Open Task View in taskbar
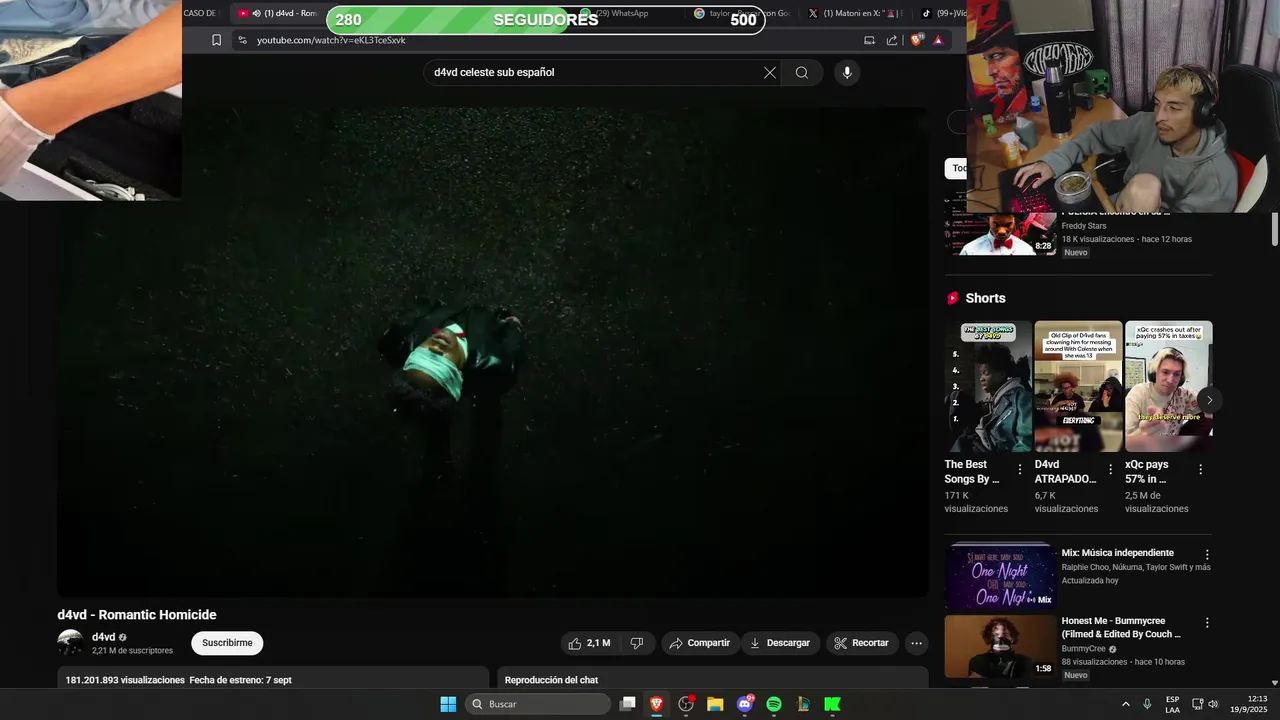The image size is (1280, 720). tap(627, 704)
